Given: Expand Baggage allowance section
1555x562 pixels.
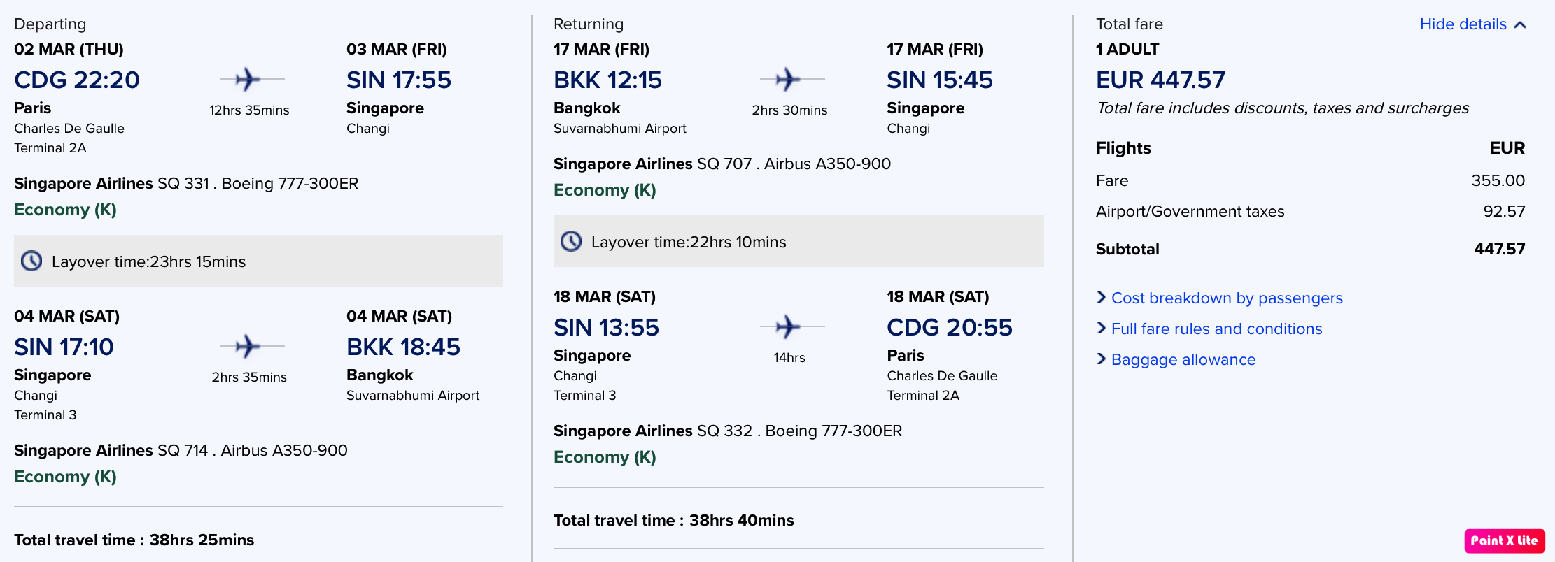Looking at the screenshot, I should pyautogui.click(x=1176, y=360).
